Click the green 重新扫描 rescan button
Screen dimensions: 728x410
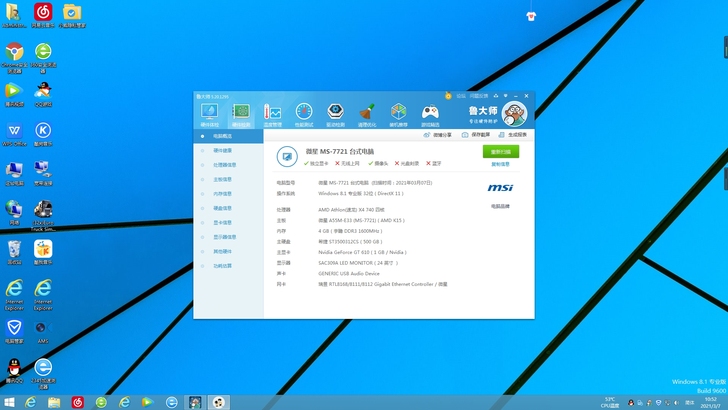(x=501, y=152)
